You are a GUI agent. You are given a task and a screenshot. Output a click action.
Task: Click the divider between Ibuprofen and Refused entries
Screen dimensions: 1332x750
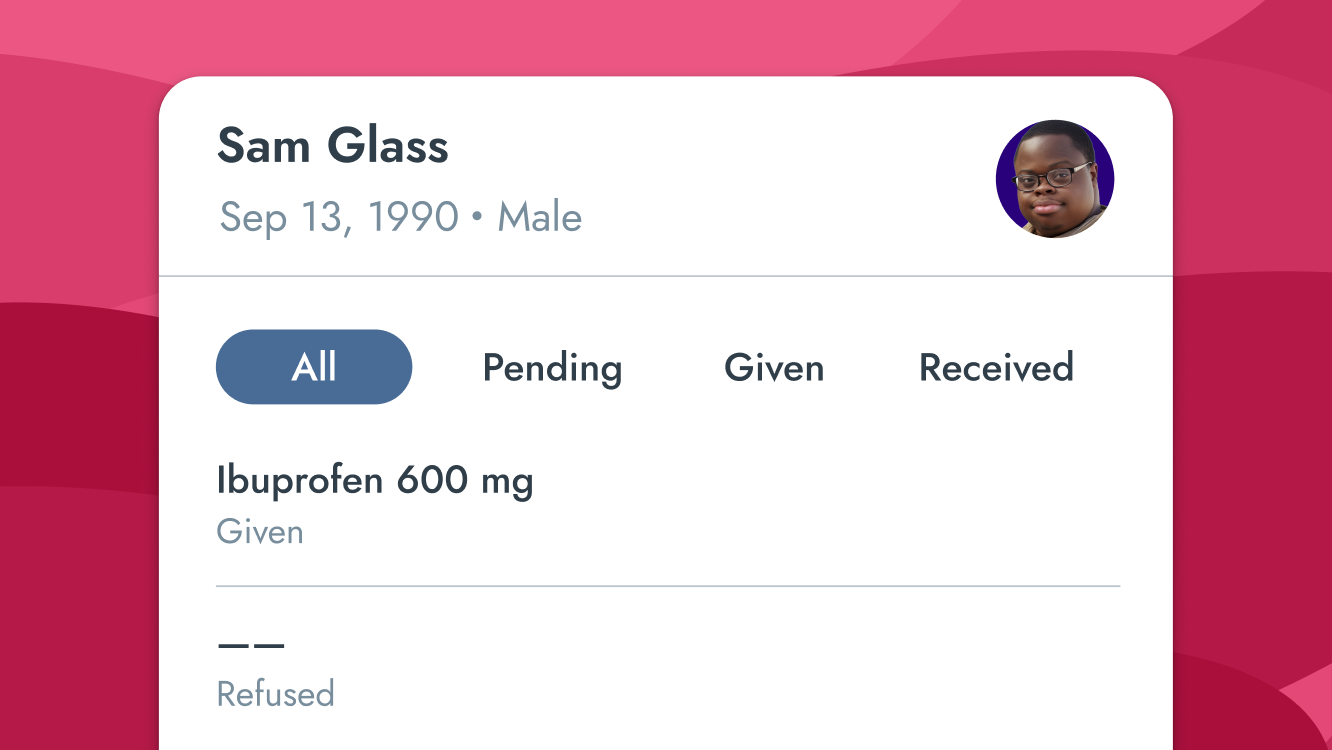[x=668, y=586]
